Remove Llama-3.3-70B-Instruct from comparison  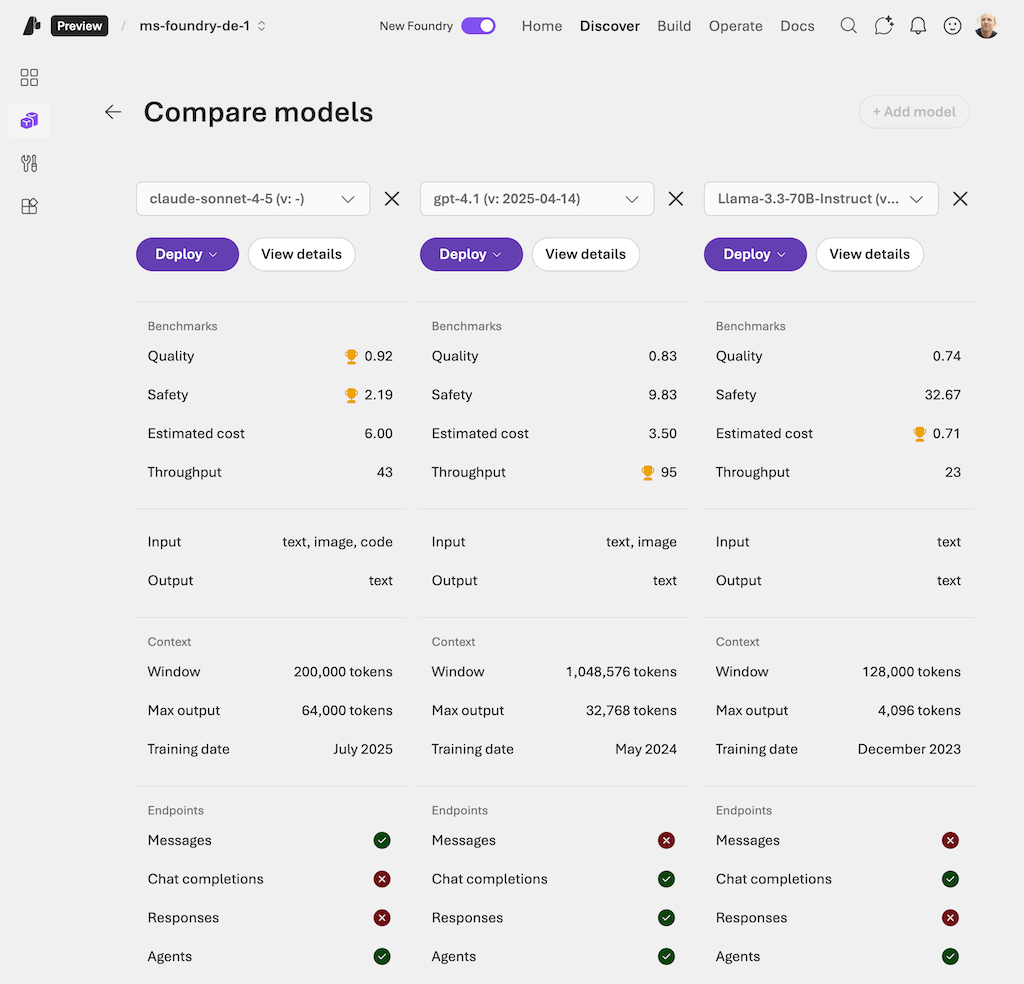960,199
